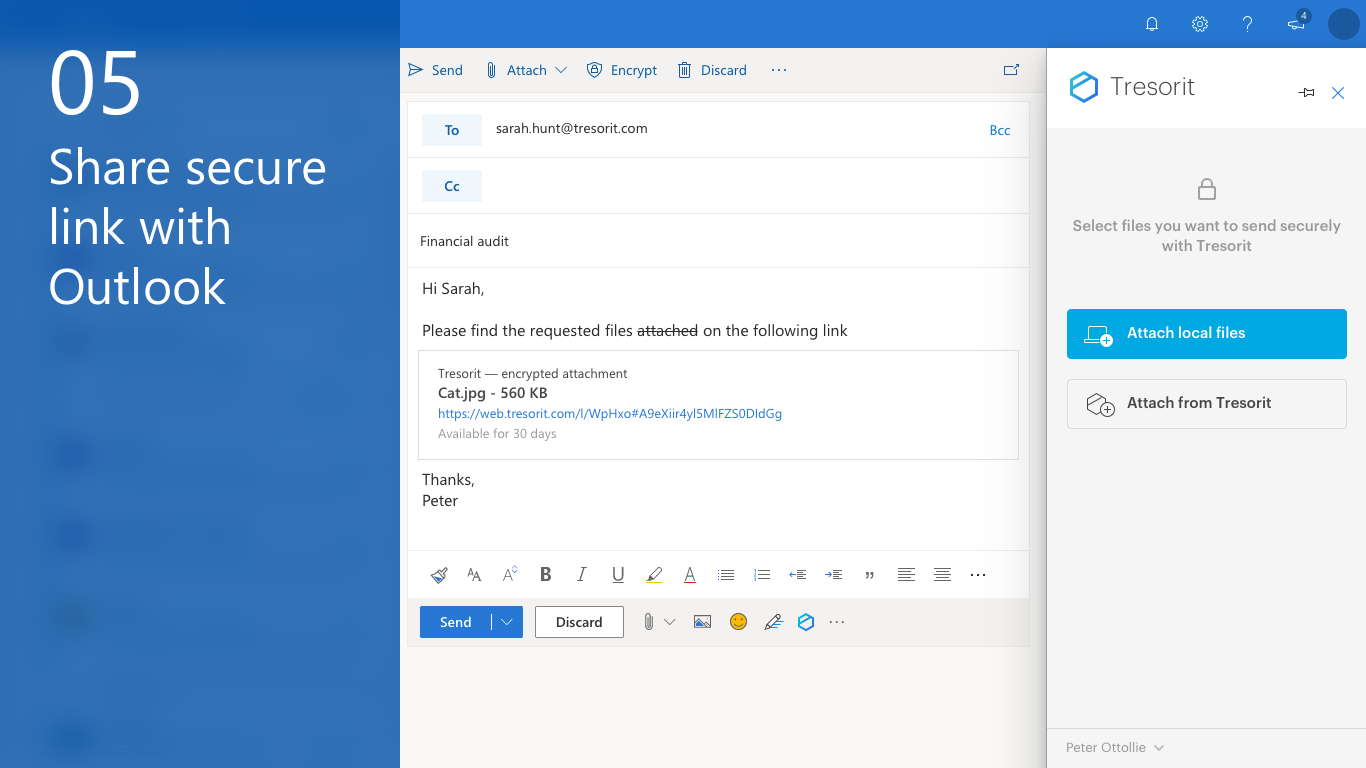Pop out the message in new window
This screenshot has width=1366, height=768.
click(x=1011, y=70)
